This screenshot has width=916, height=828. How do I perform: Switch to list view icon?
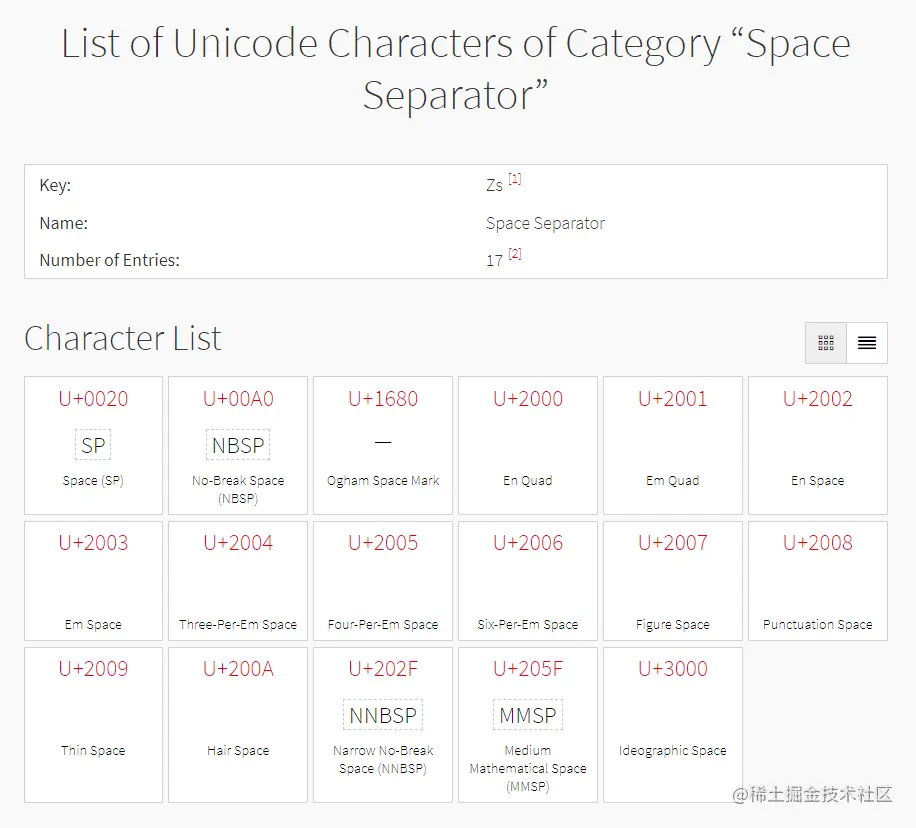[x=867, y=343]
